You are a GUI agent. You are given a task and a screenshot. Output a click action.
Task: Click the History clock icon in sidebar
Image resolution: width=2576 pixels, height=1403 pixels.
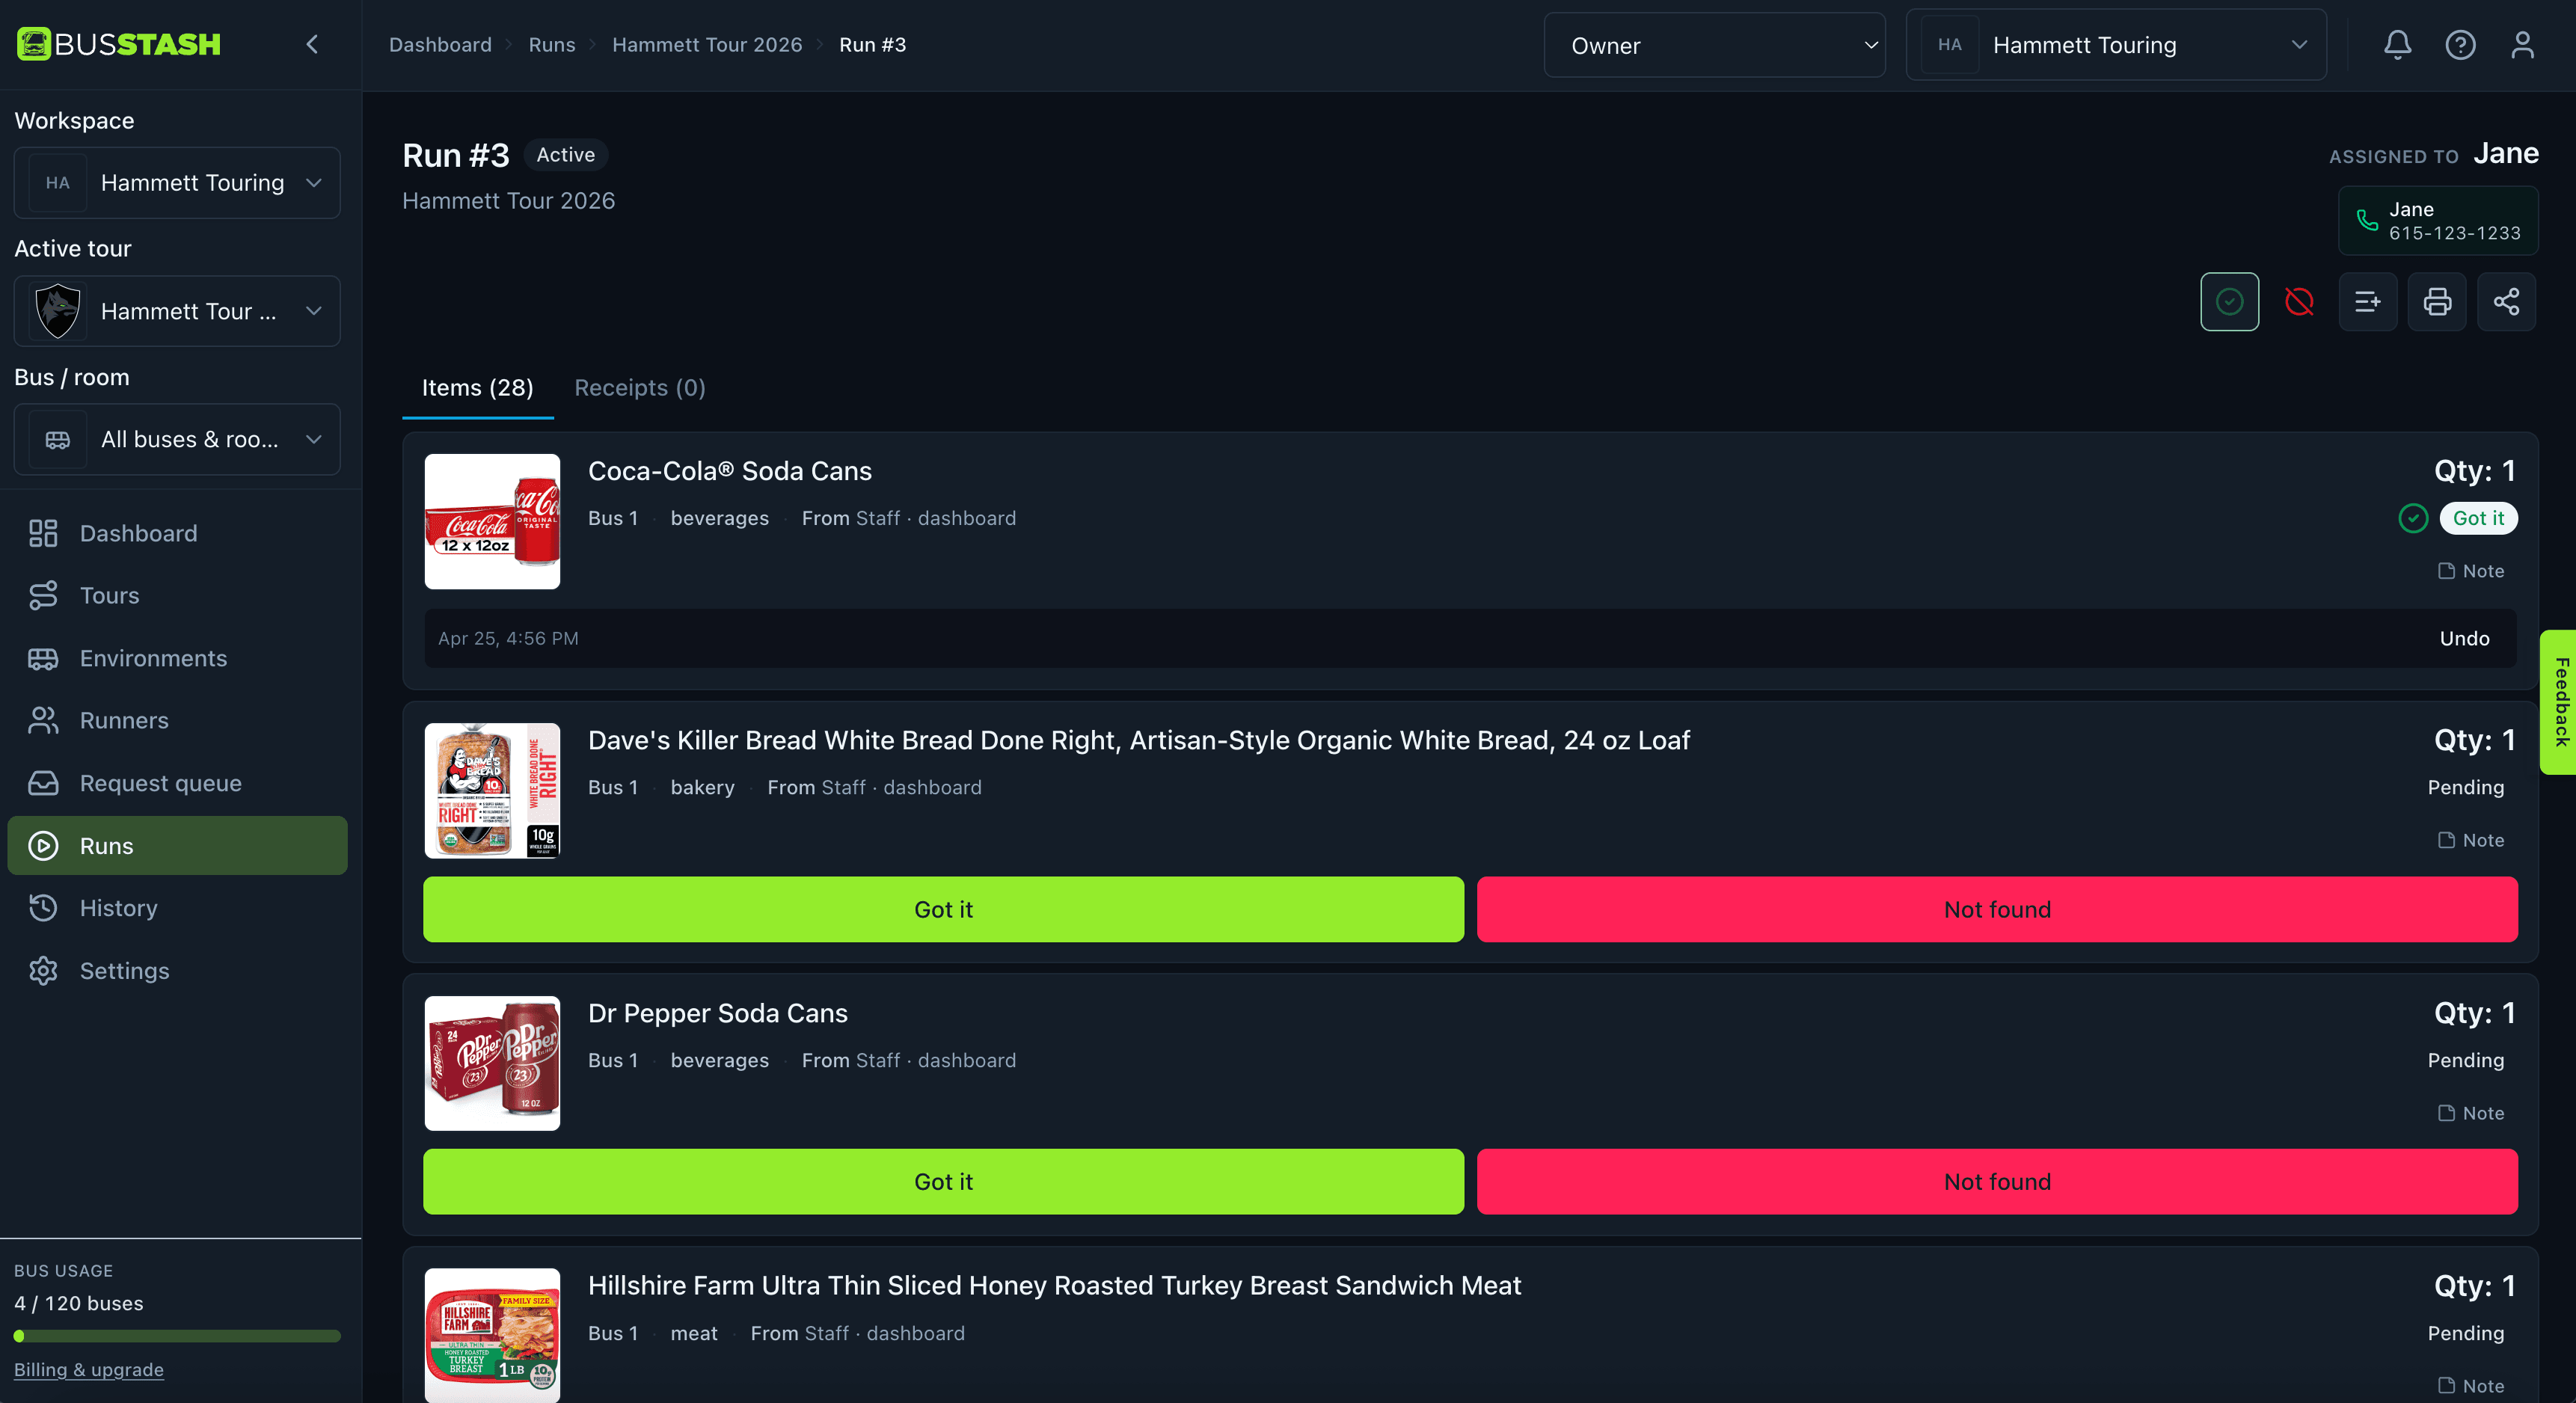click(x=43, y=908)
